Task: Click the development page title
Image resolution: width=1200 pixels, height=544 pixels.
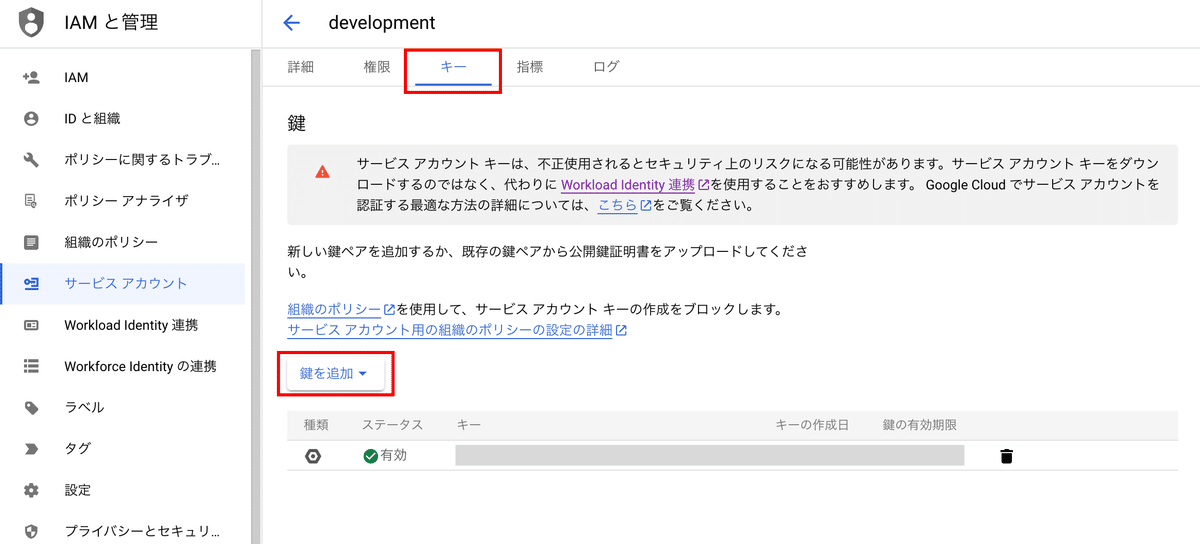Action: coord(382,22)
